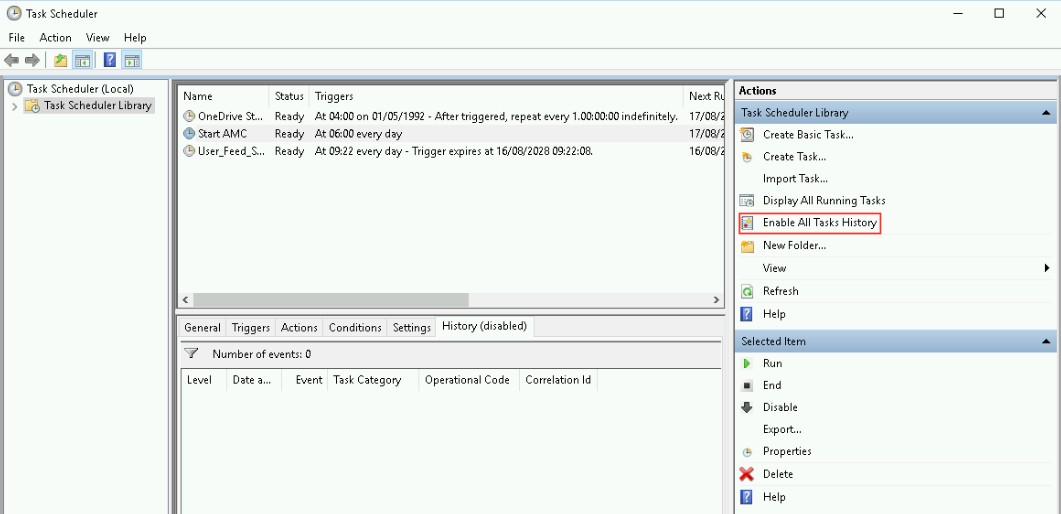Viewport: 1061px width, 514px height.
Task: Click the Up One Level toolbar icon
Action: 61,60
